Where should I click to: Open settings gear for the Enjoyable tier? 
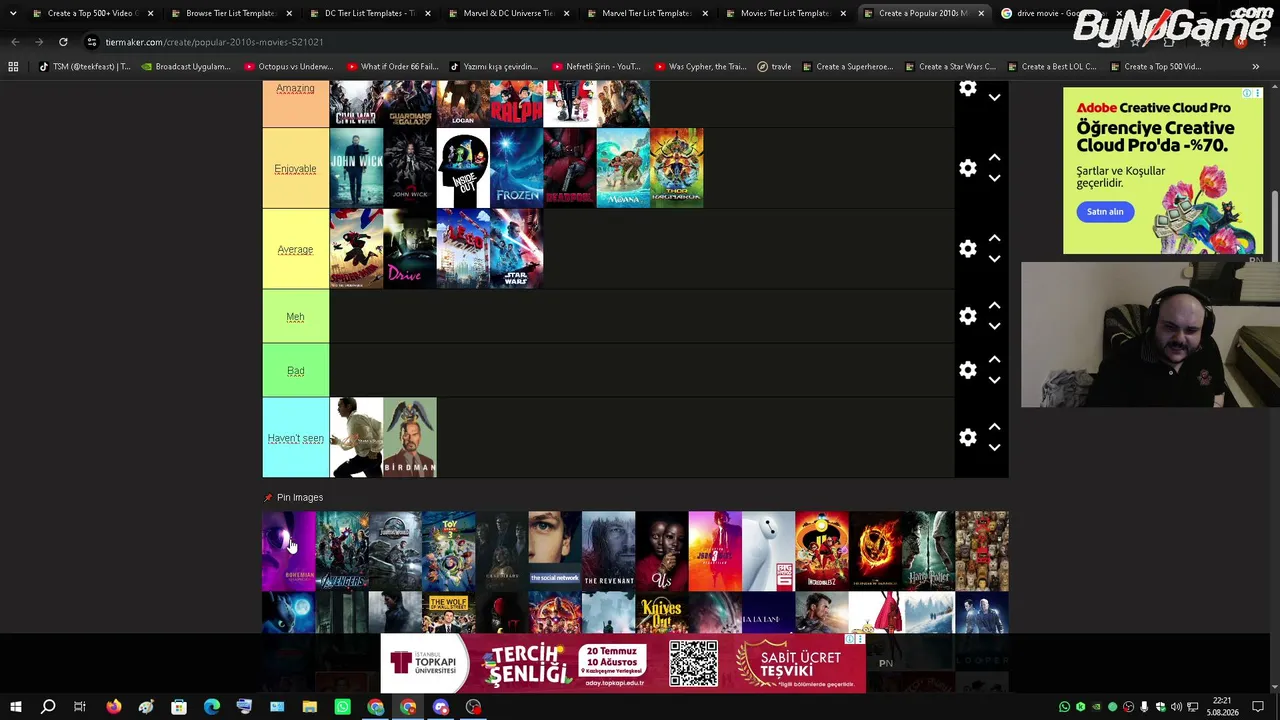click(967, 168)
